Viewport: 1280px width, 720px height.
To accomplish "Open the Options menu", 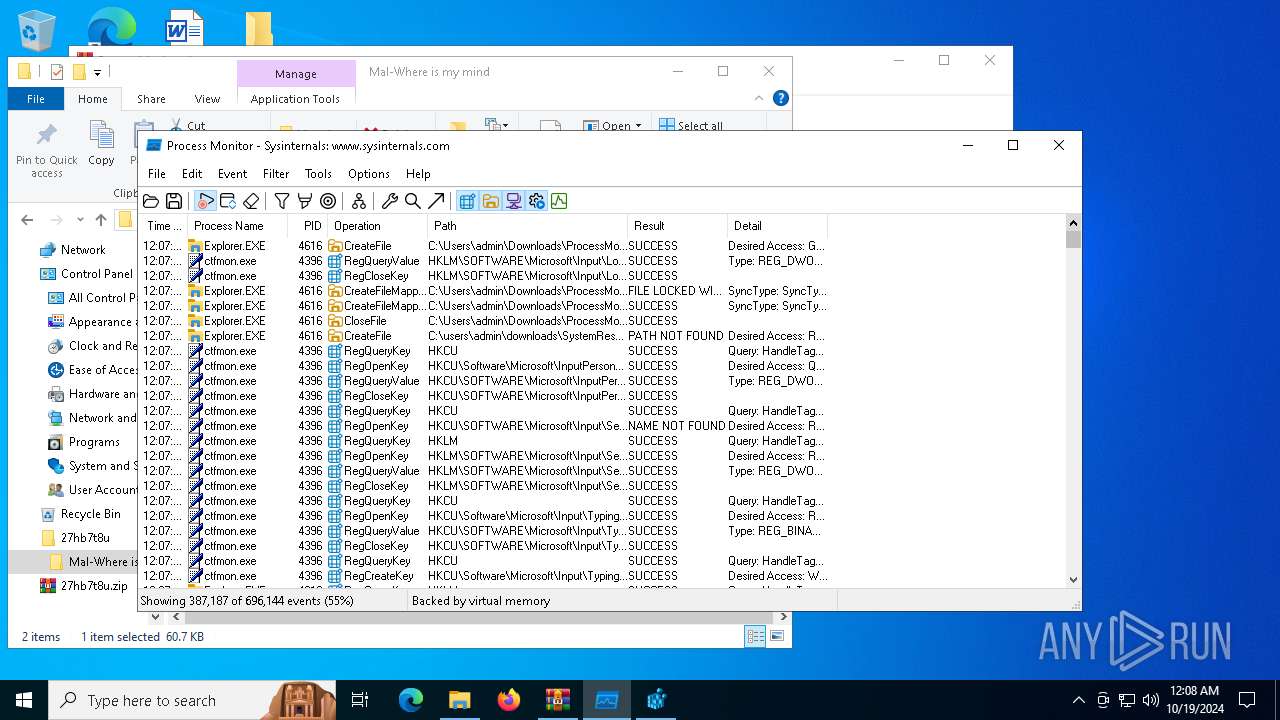I will point(369,174).
